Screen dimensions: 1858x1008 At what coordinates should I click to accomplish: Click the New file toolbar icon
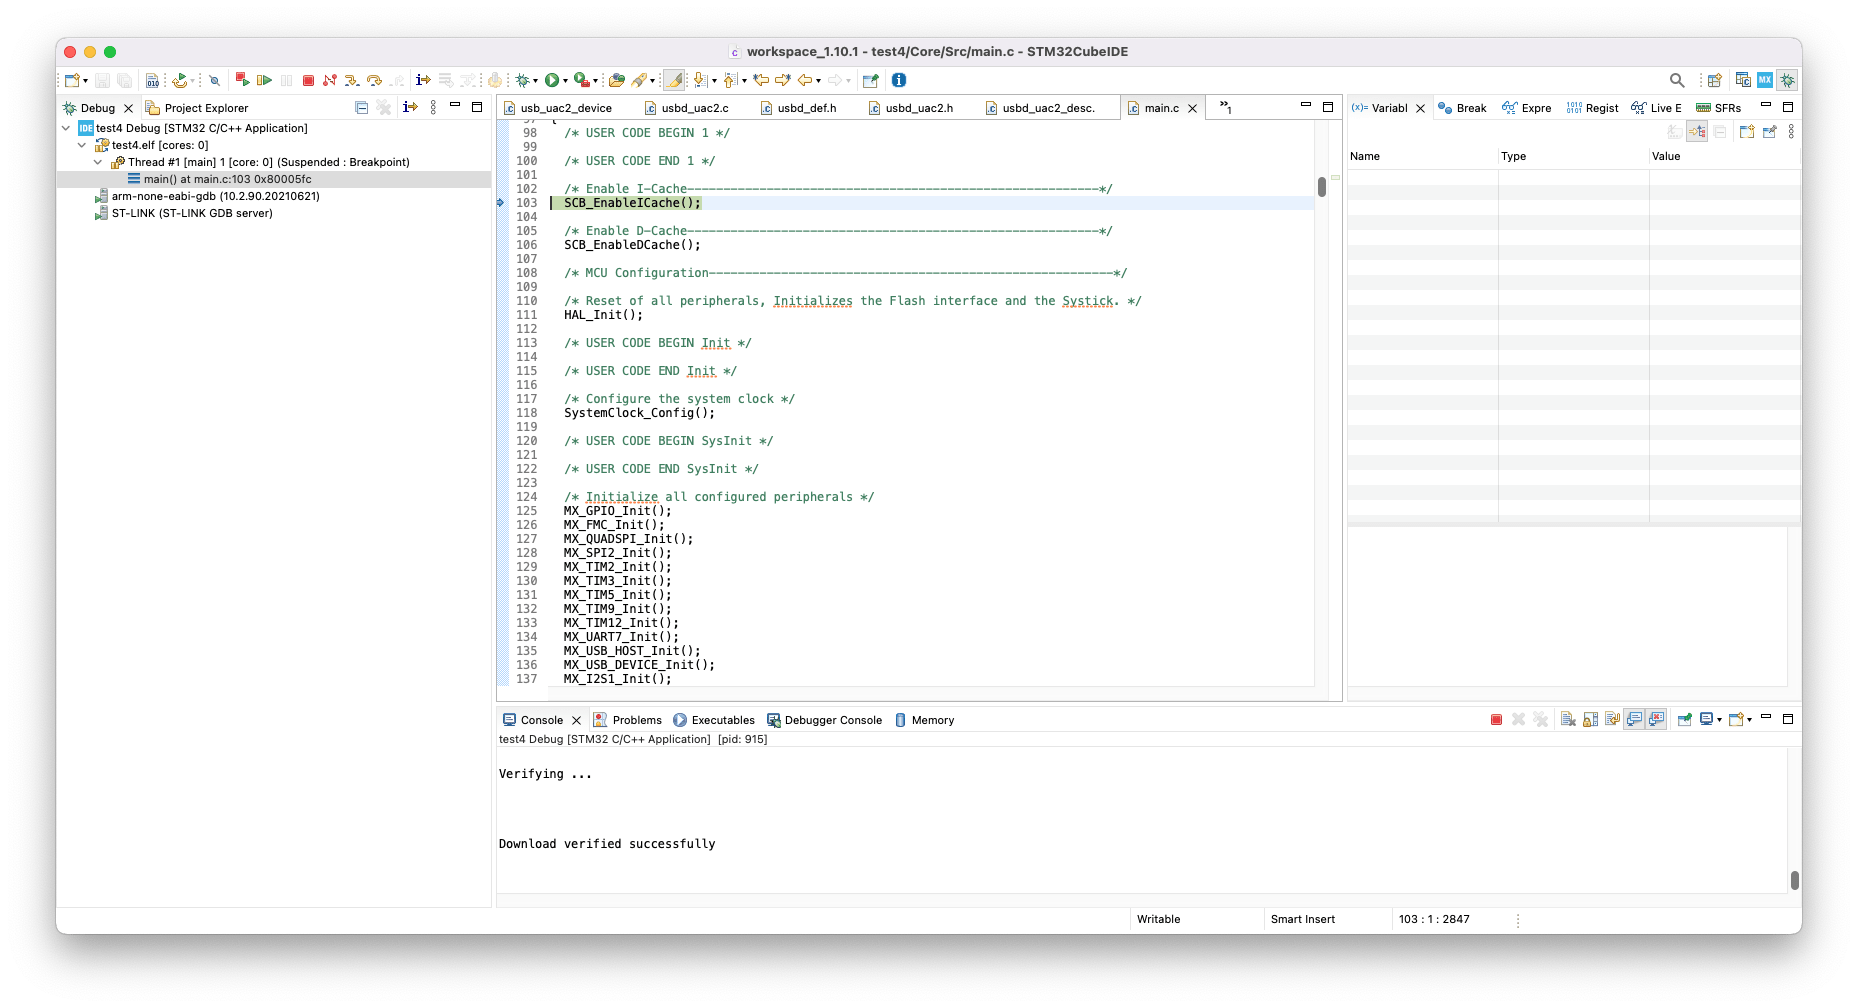click(71, 80)
